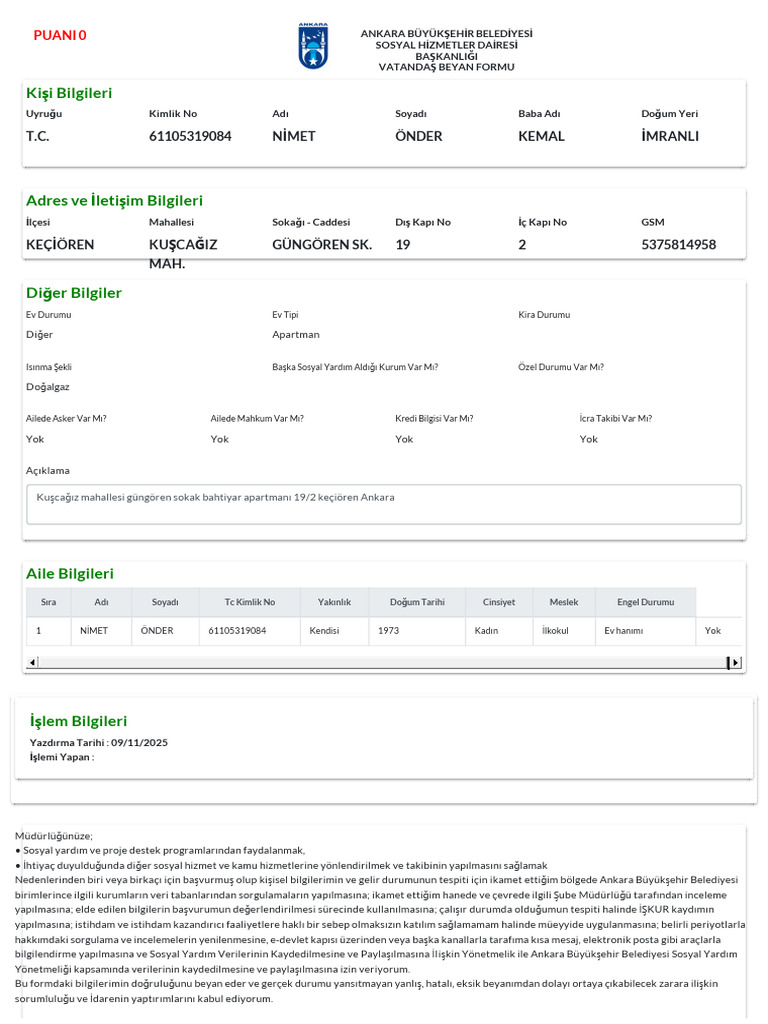
Task: Click the Engel Durumu column header
Action: (645, 602)
